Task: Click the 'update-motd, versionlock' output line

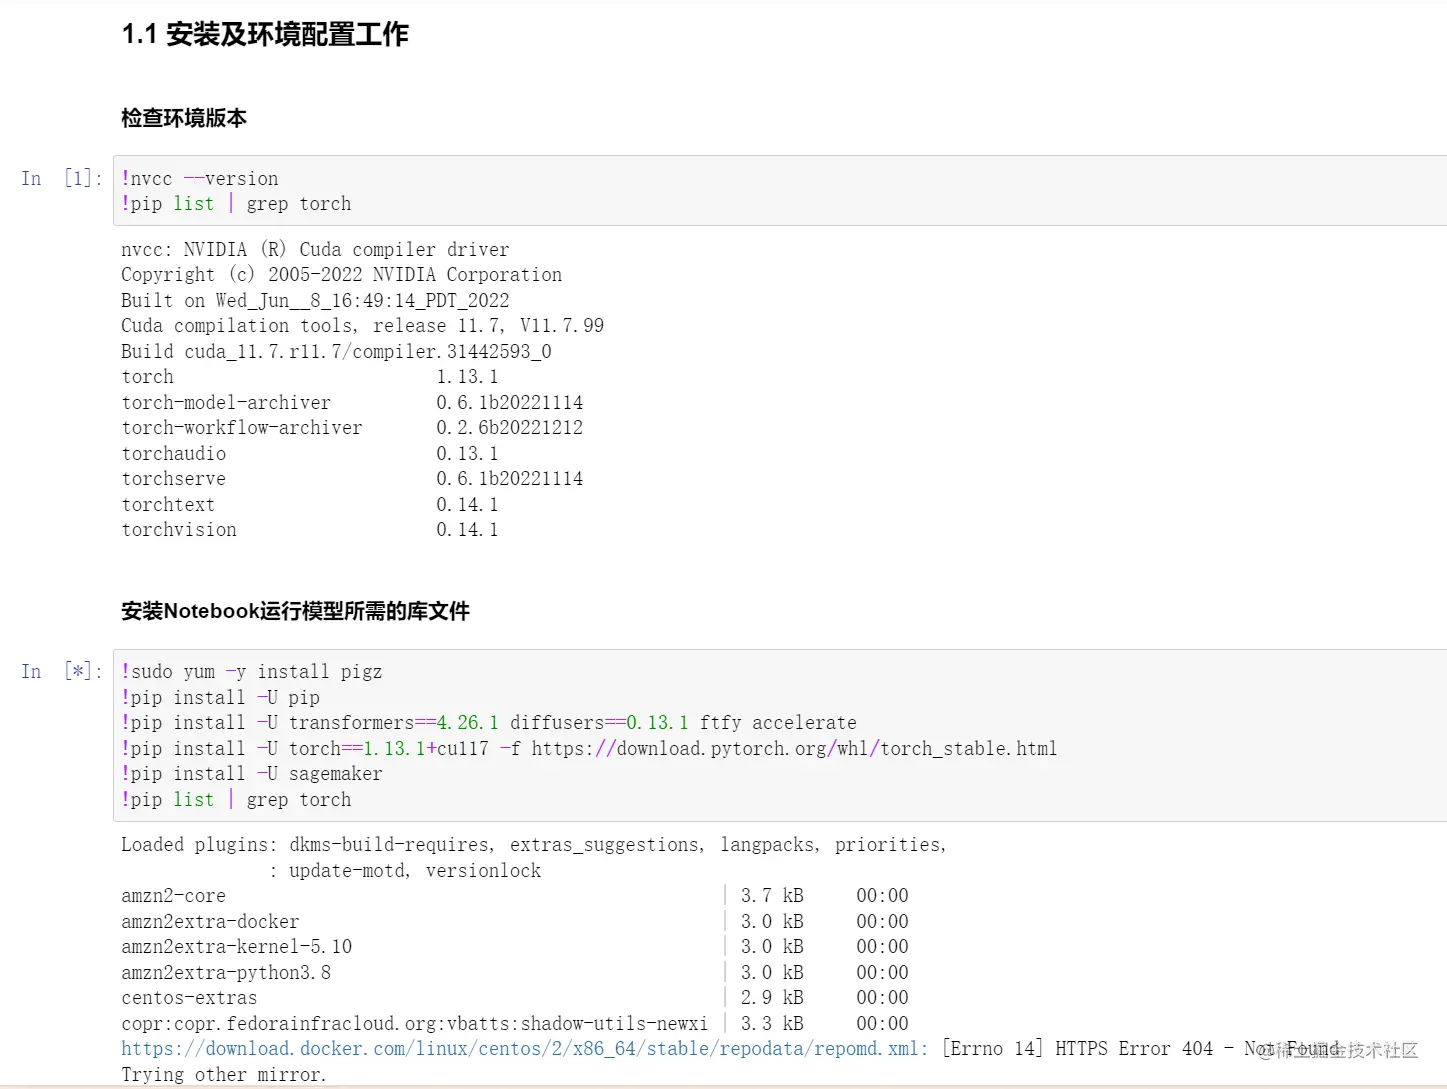Action: (405, 870)
